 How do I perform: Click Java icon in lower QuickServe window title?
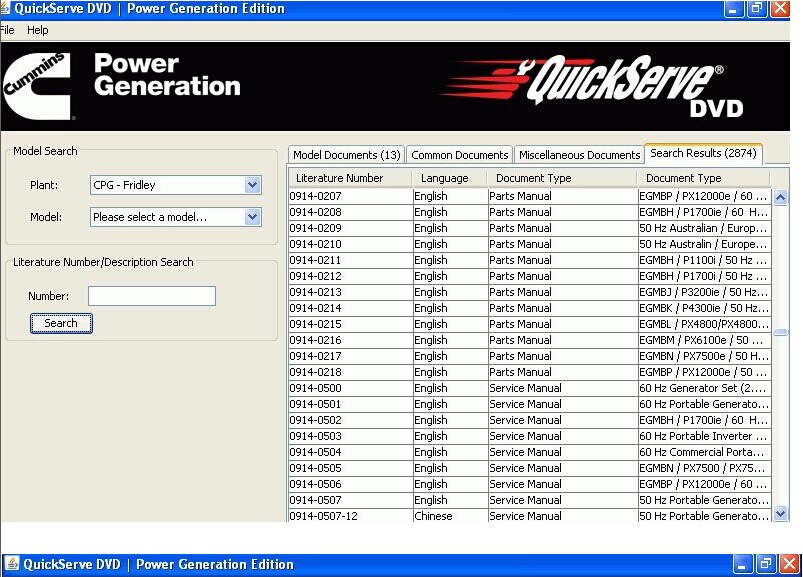(11, 564)
